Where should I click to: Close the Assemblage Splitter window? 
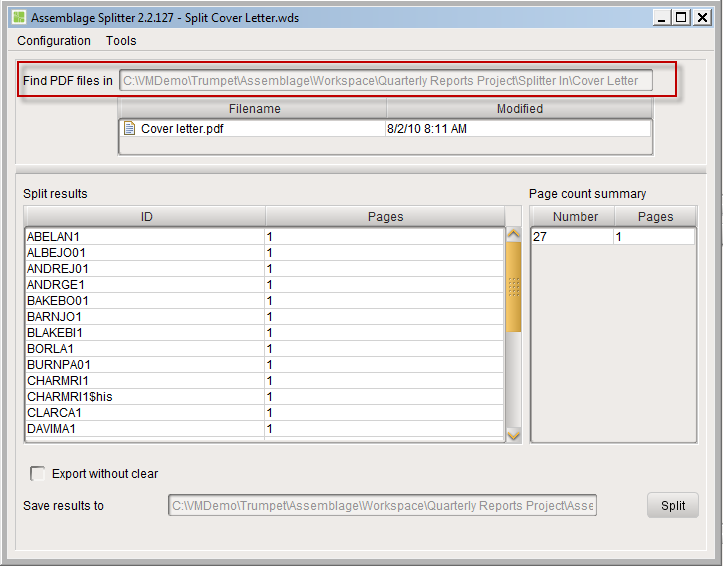[702, 18]
